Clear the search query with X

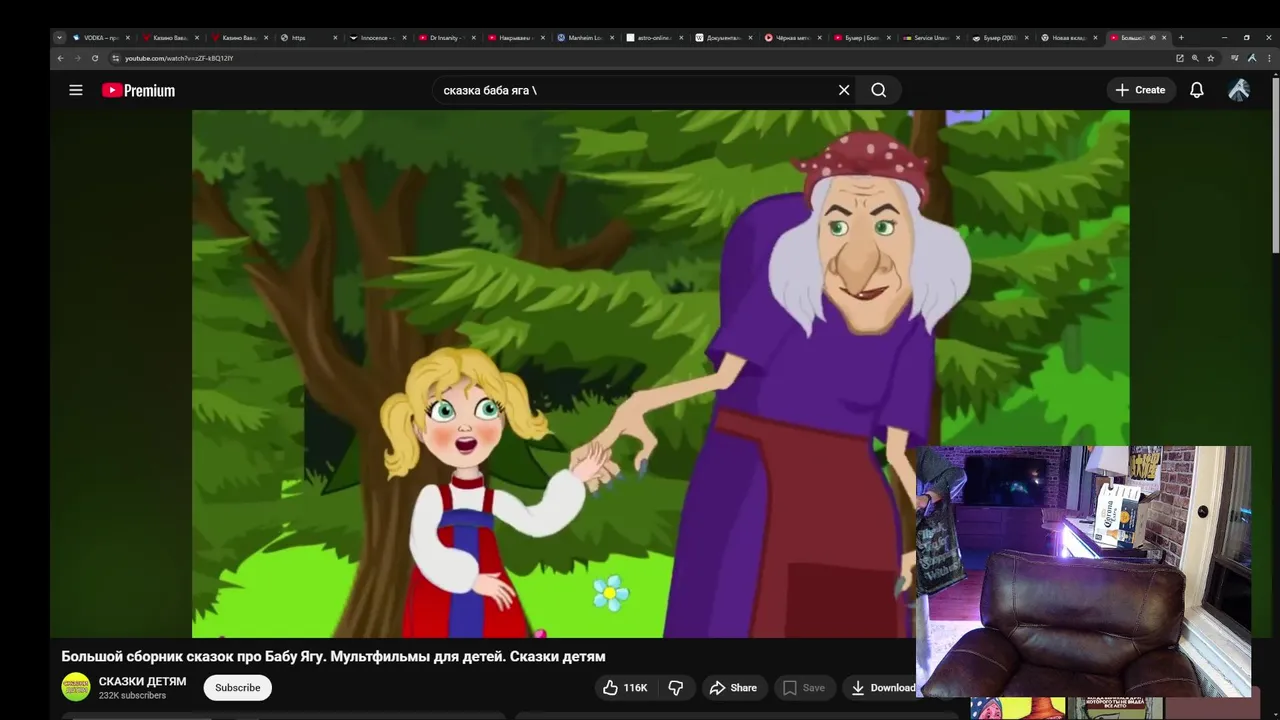point(844,90)
